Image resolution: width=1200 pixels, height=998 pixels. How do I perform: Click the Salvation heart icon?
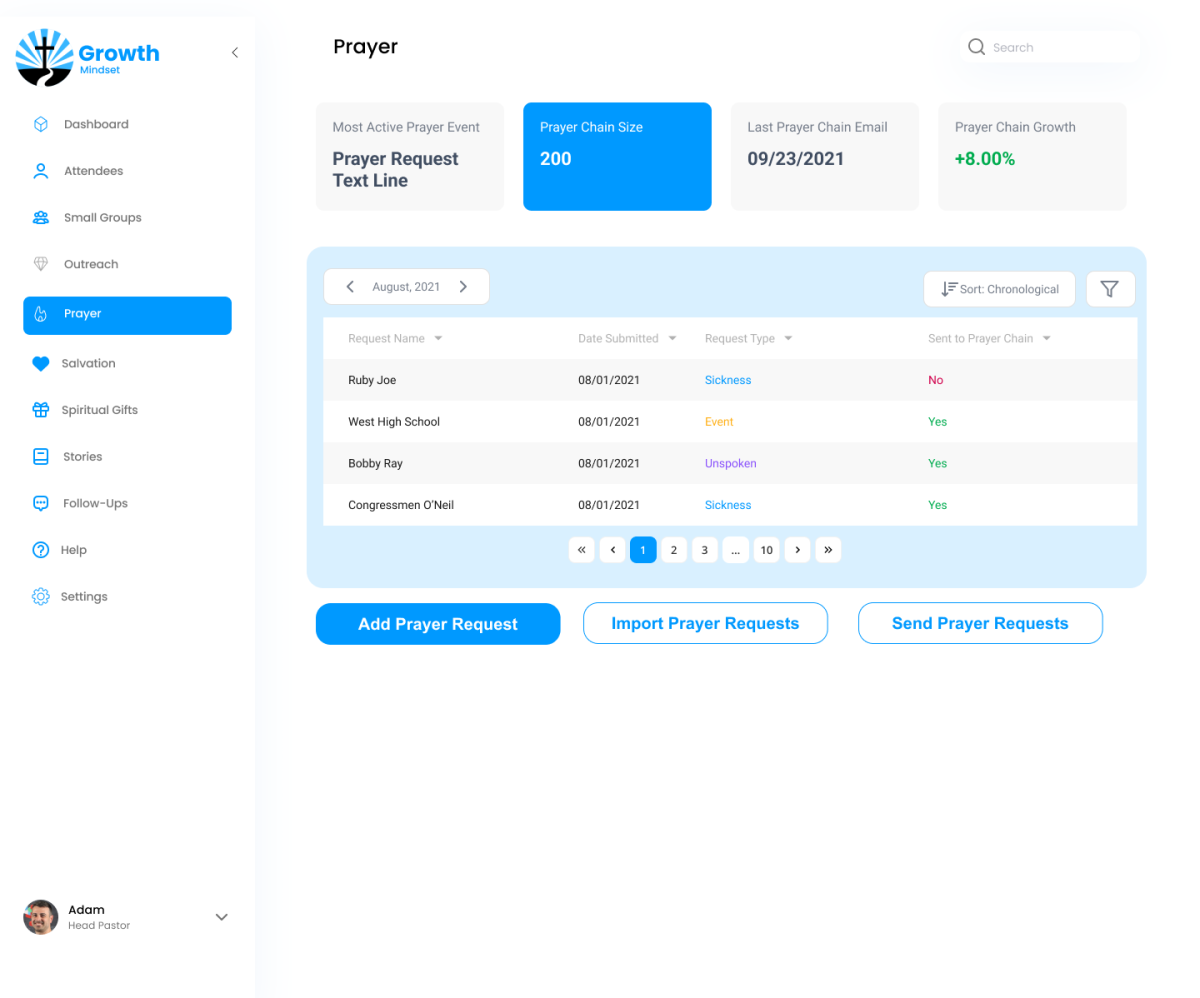[x=41, y=364]
